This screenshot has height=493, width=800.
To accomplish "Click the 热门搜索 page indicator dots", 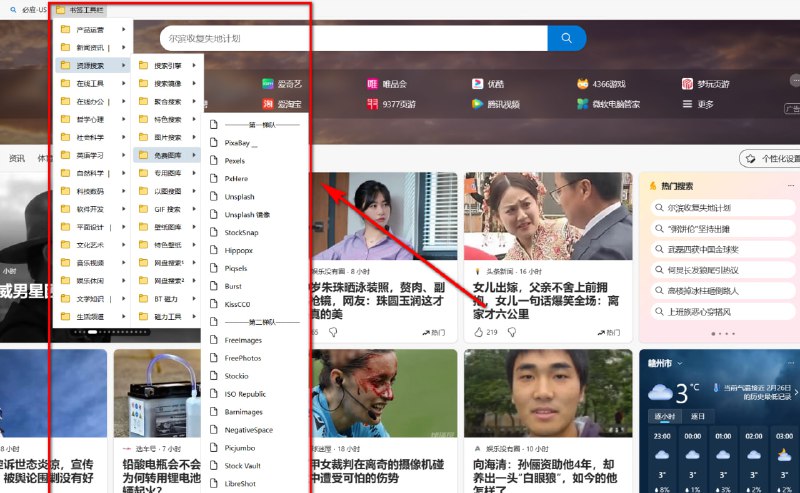I will point(723,334).
